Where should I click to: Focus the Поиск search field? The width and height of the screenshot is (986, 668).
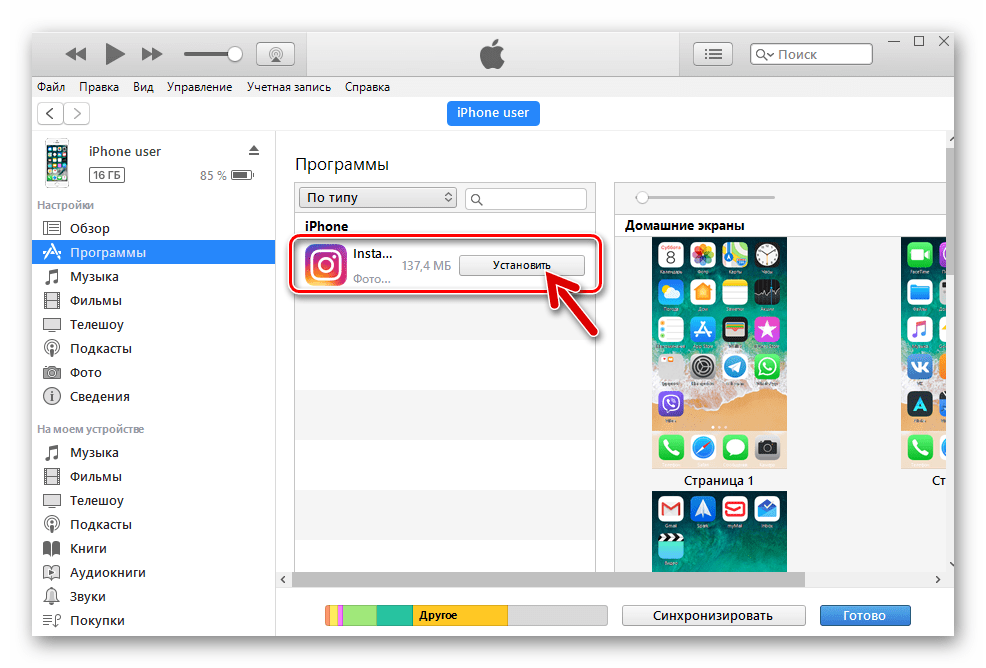[811, 54]
